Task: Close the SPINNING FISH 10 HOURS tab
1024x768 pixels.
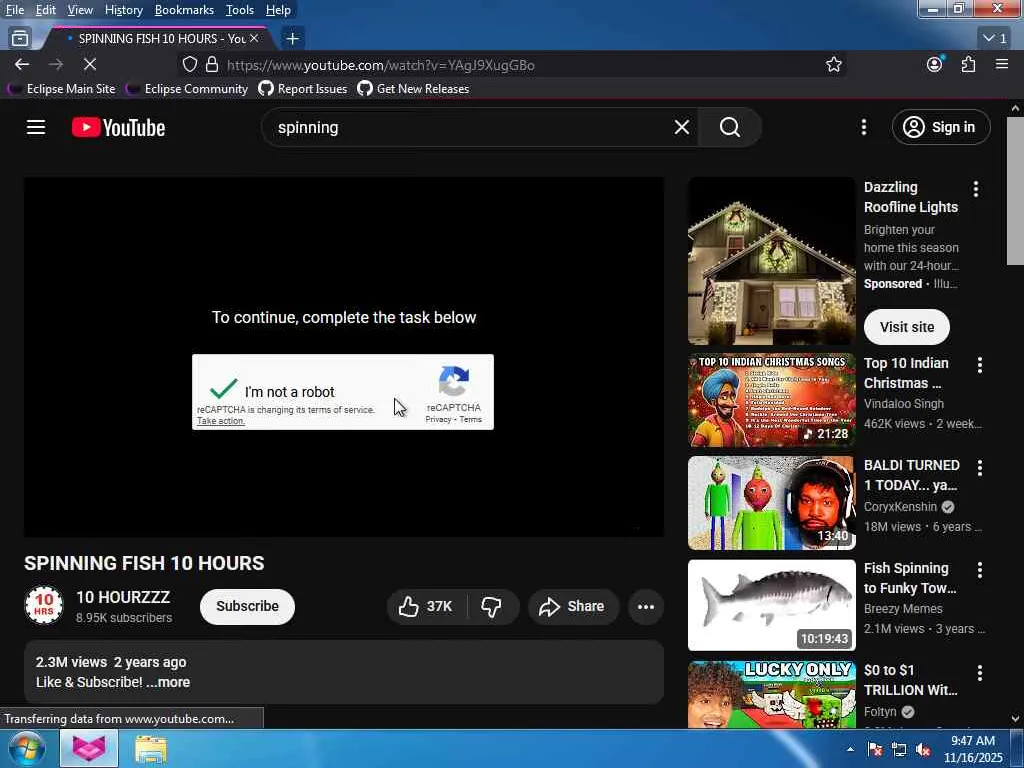Action: click(254, 39)
